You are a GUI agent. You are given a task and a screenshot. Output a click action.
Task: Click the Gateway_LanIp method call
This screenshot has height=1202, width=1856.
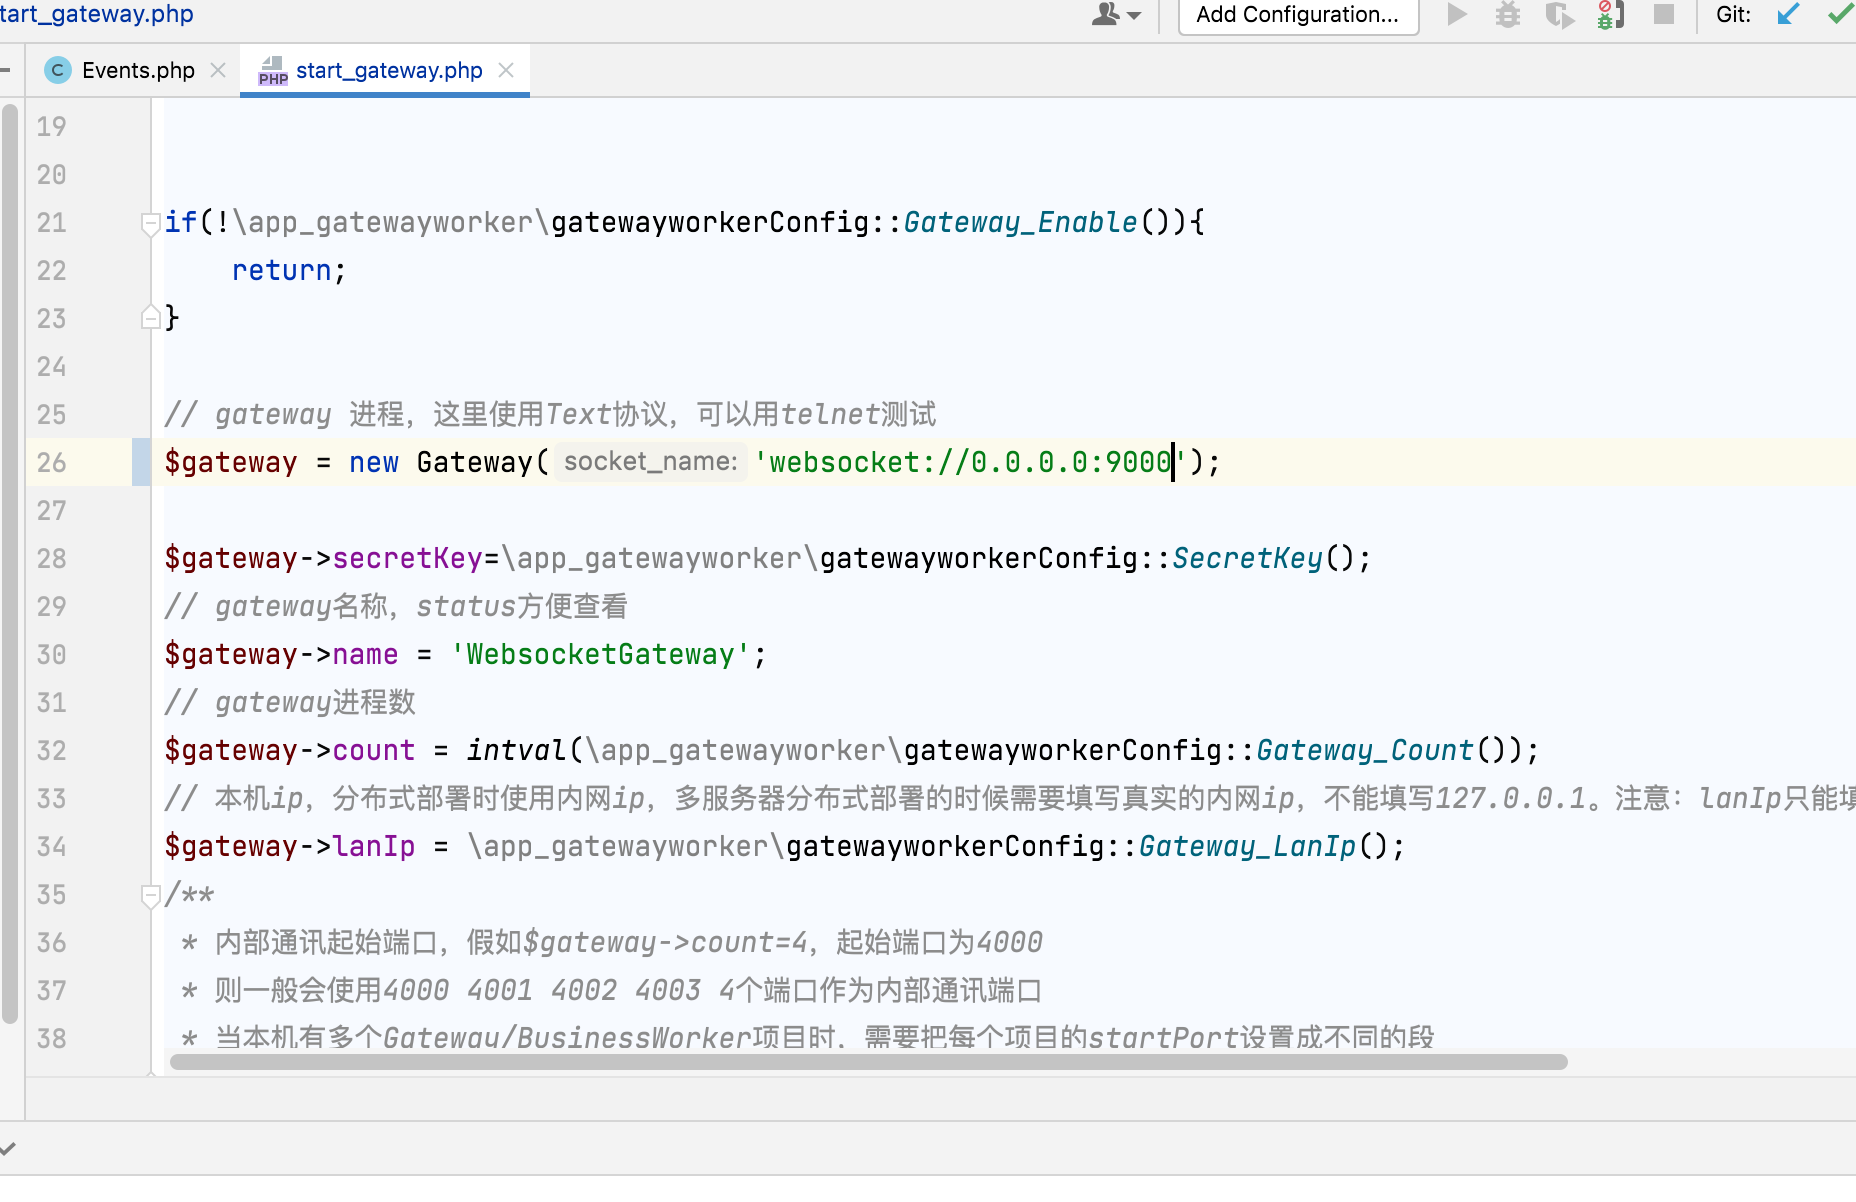1247,846
